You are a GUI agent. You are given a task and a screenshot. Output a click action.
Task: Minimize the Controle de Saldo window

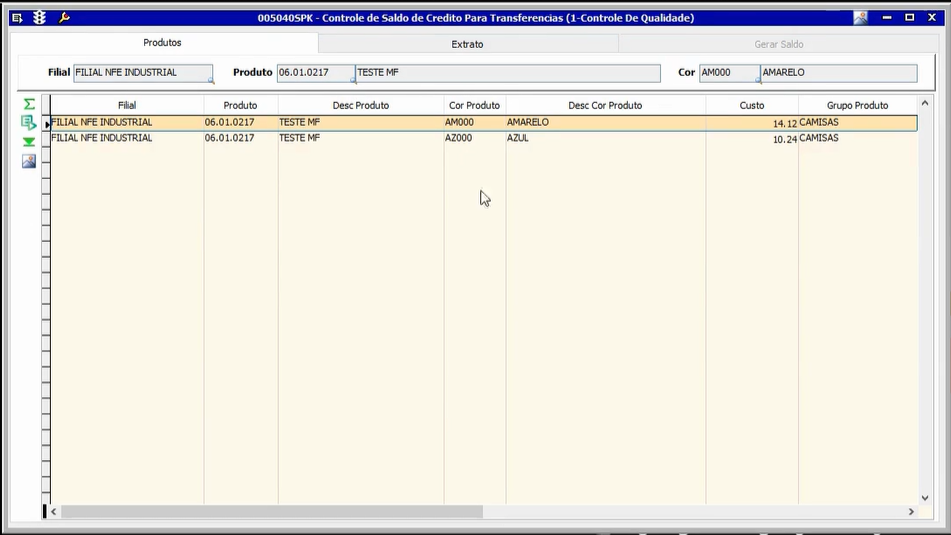click(x=887, y=18)
